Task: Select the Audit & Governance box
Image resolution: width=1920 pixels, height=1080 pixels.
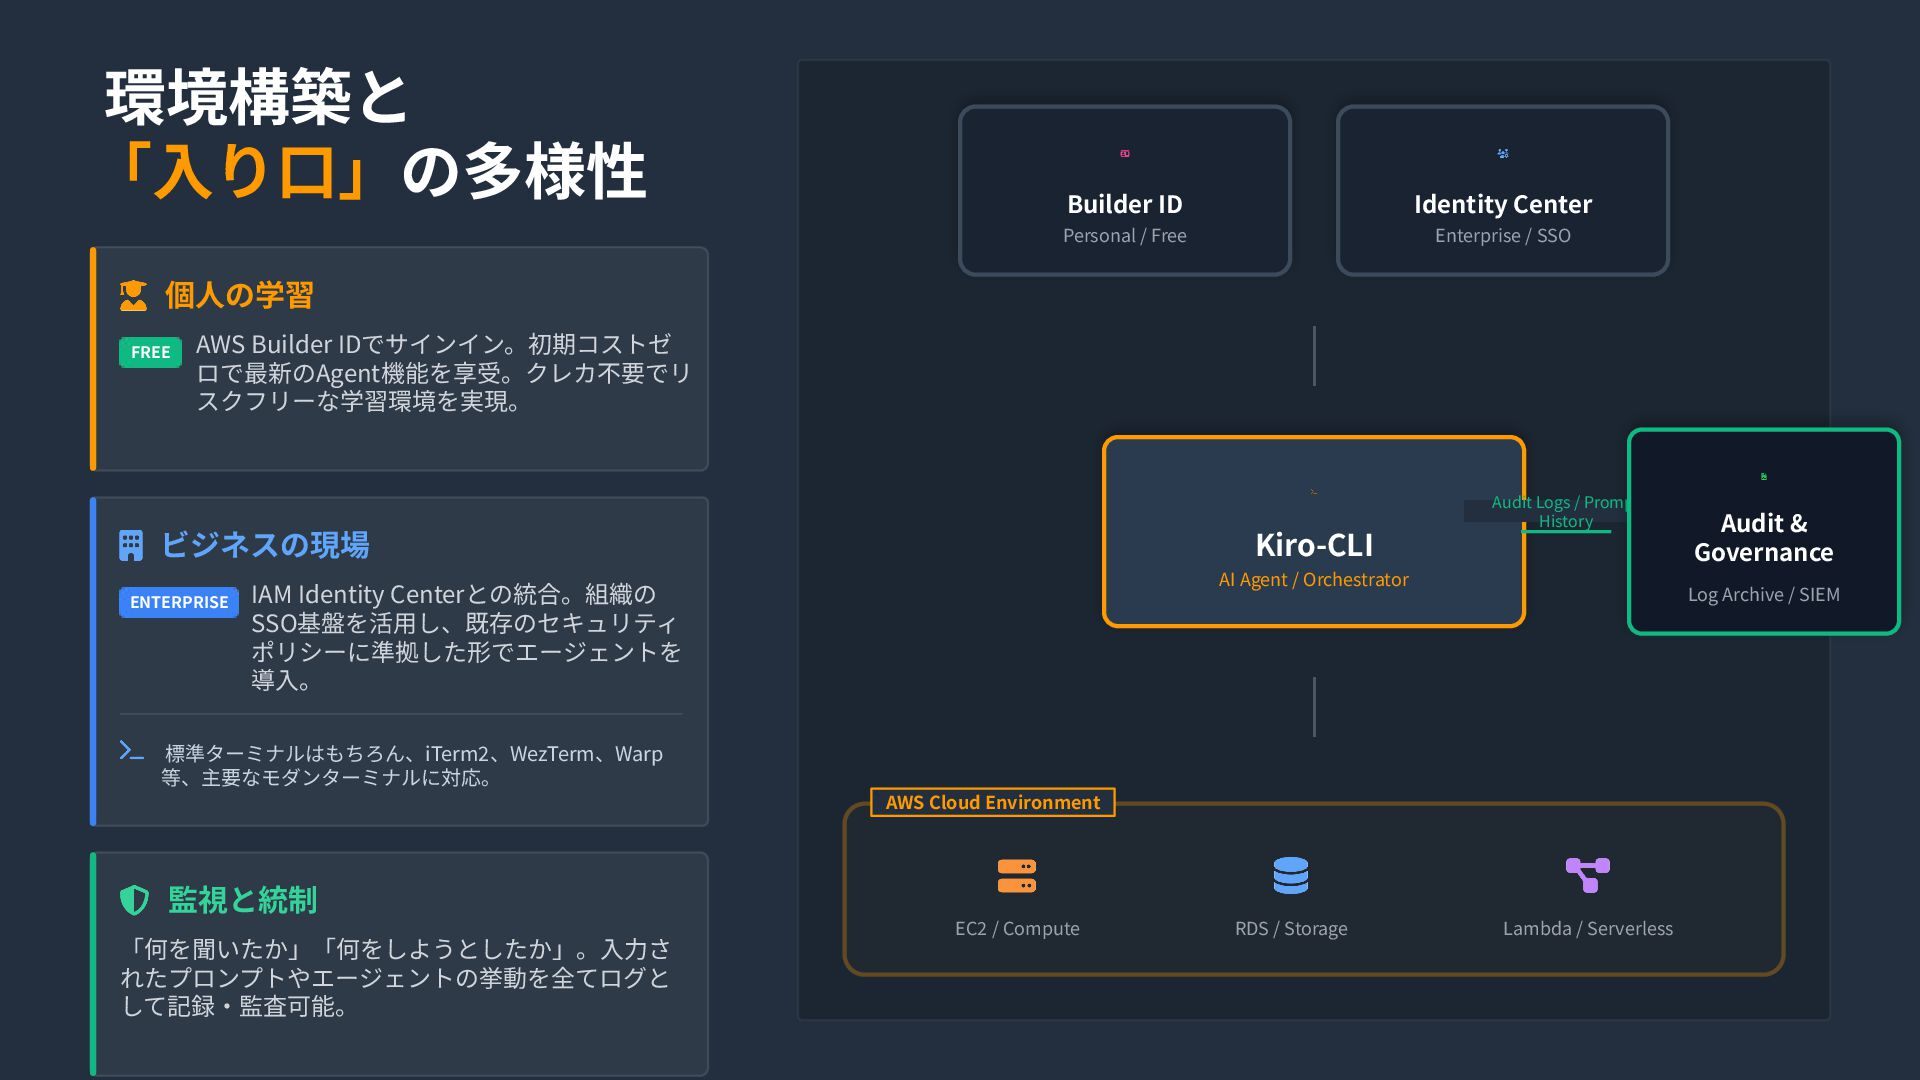Action: tap(1763, 531)
